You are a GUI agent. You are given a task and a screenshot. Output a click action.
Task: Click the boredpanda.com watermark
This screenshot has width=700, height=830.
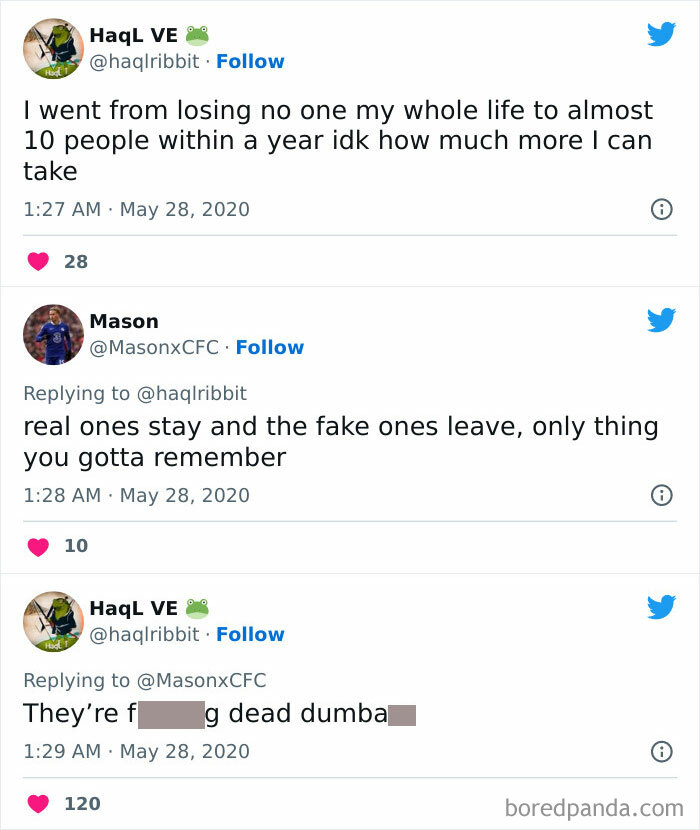(597, 805)
